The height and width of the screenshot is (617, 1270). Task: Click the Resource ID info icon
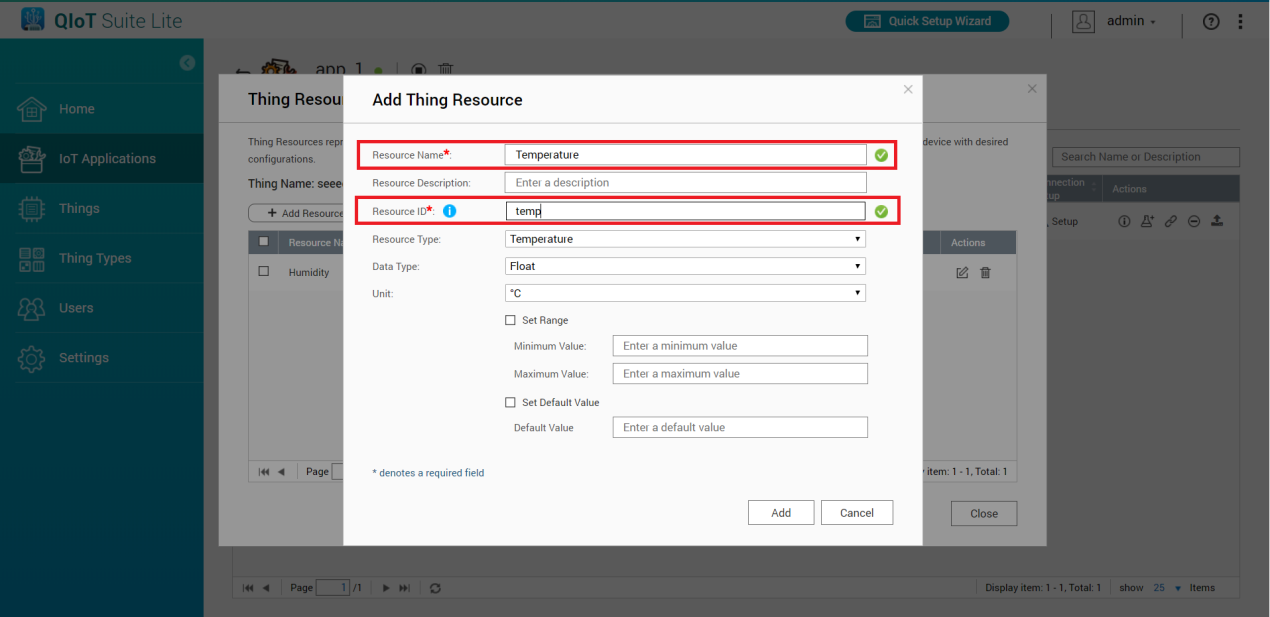450,211
